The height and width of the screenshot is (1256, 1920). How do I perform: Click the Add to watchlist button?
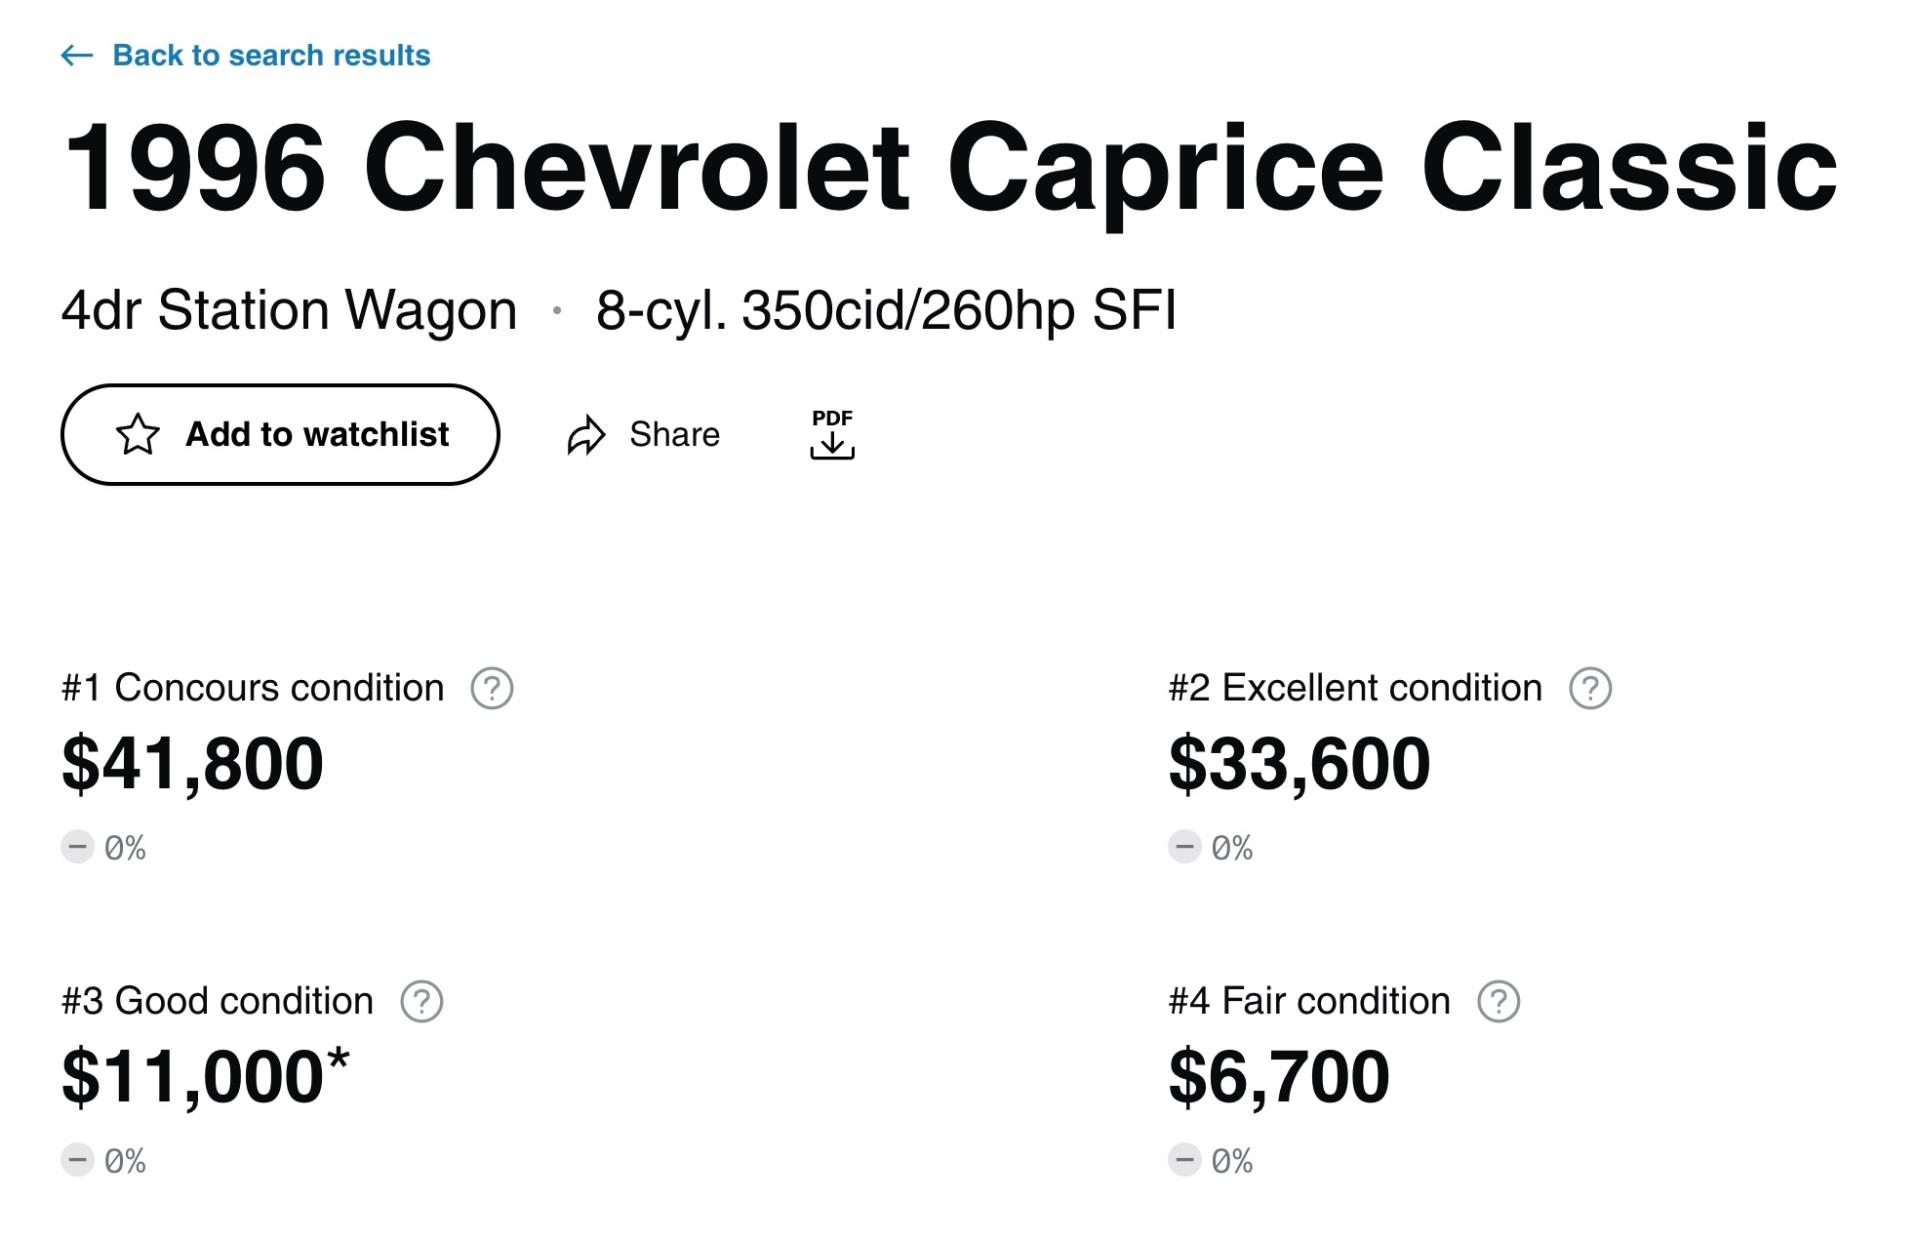click(280, 434)
